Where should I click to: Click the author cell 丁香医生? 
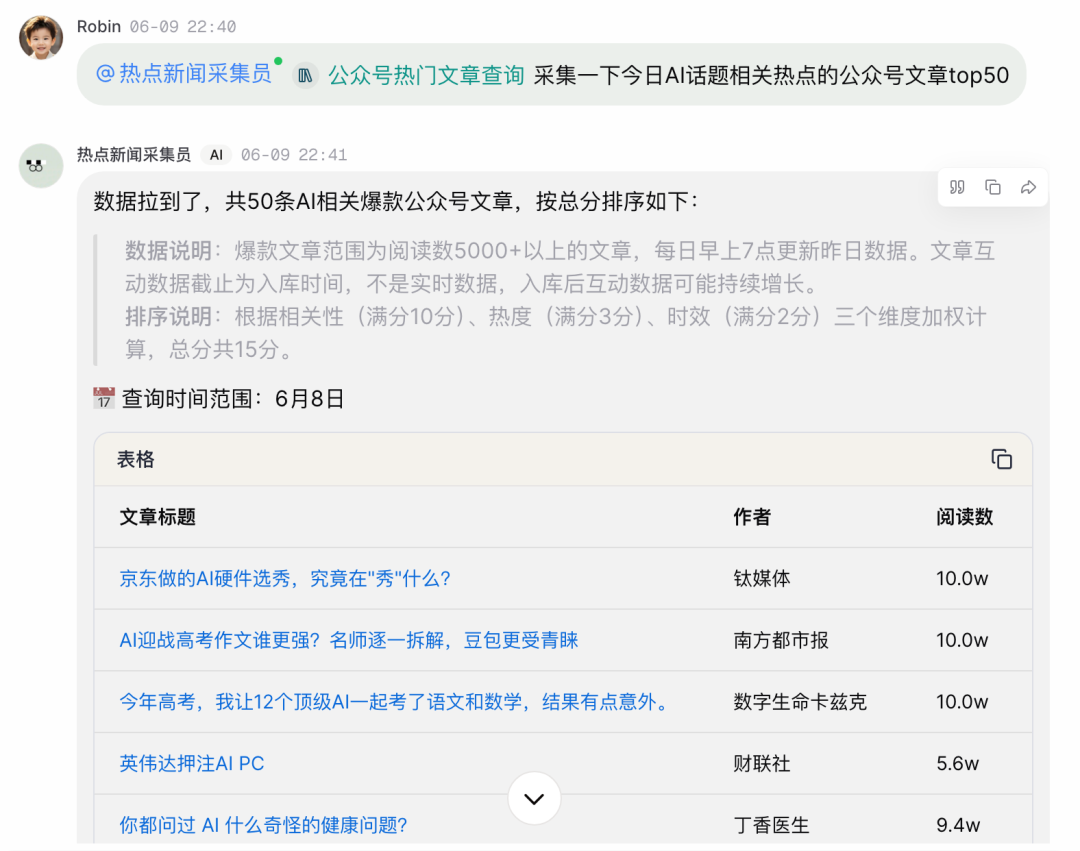point(771,825)
